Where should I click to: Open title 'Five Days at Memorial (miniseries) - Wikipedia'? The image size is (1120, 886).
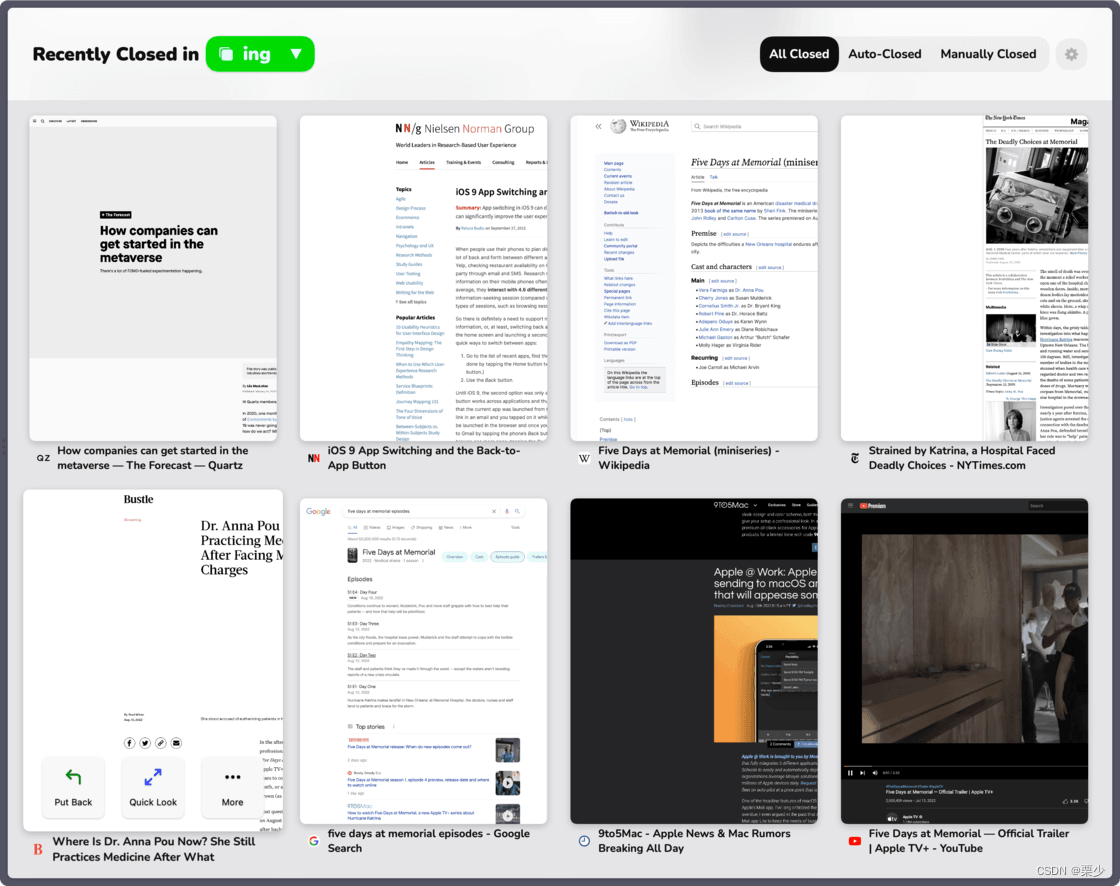pyautogui.click(x=689, y=458)
